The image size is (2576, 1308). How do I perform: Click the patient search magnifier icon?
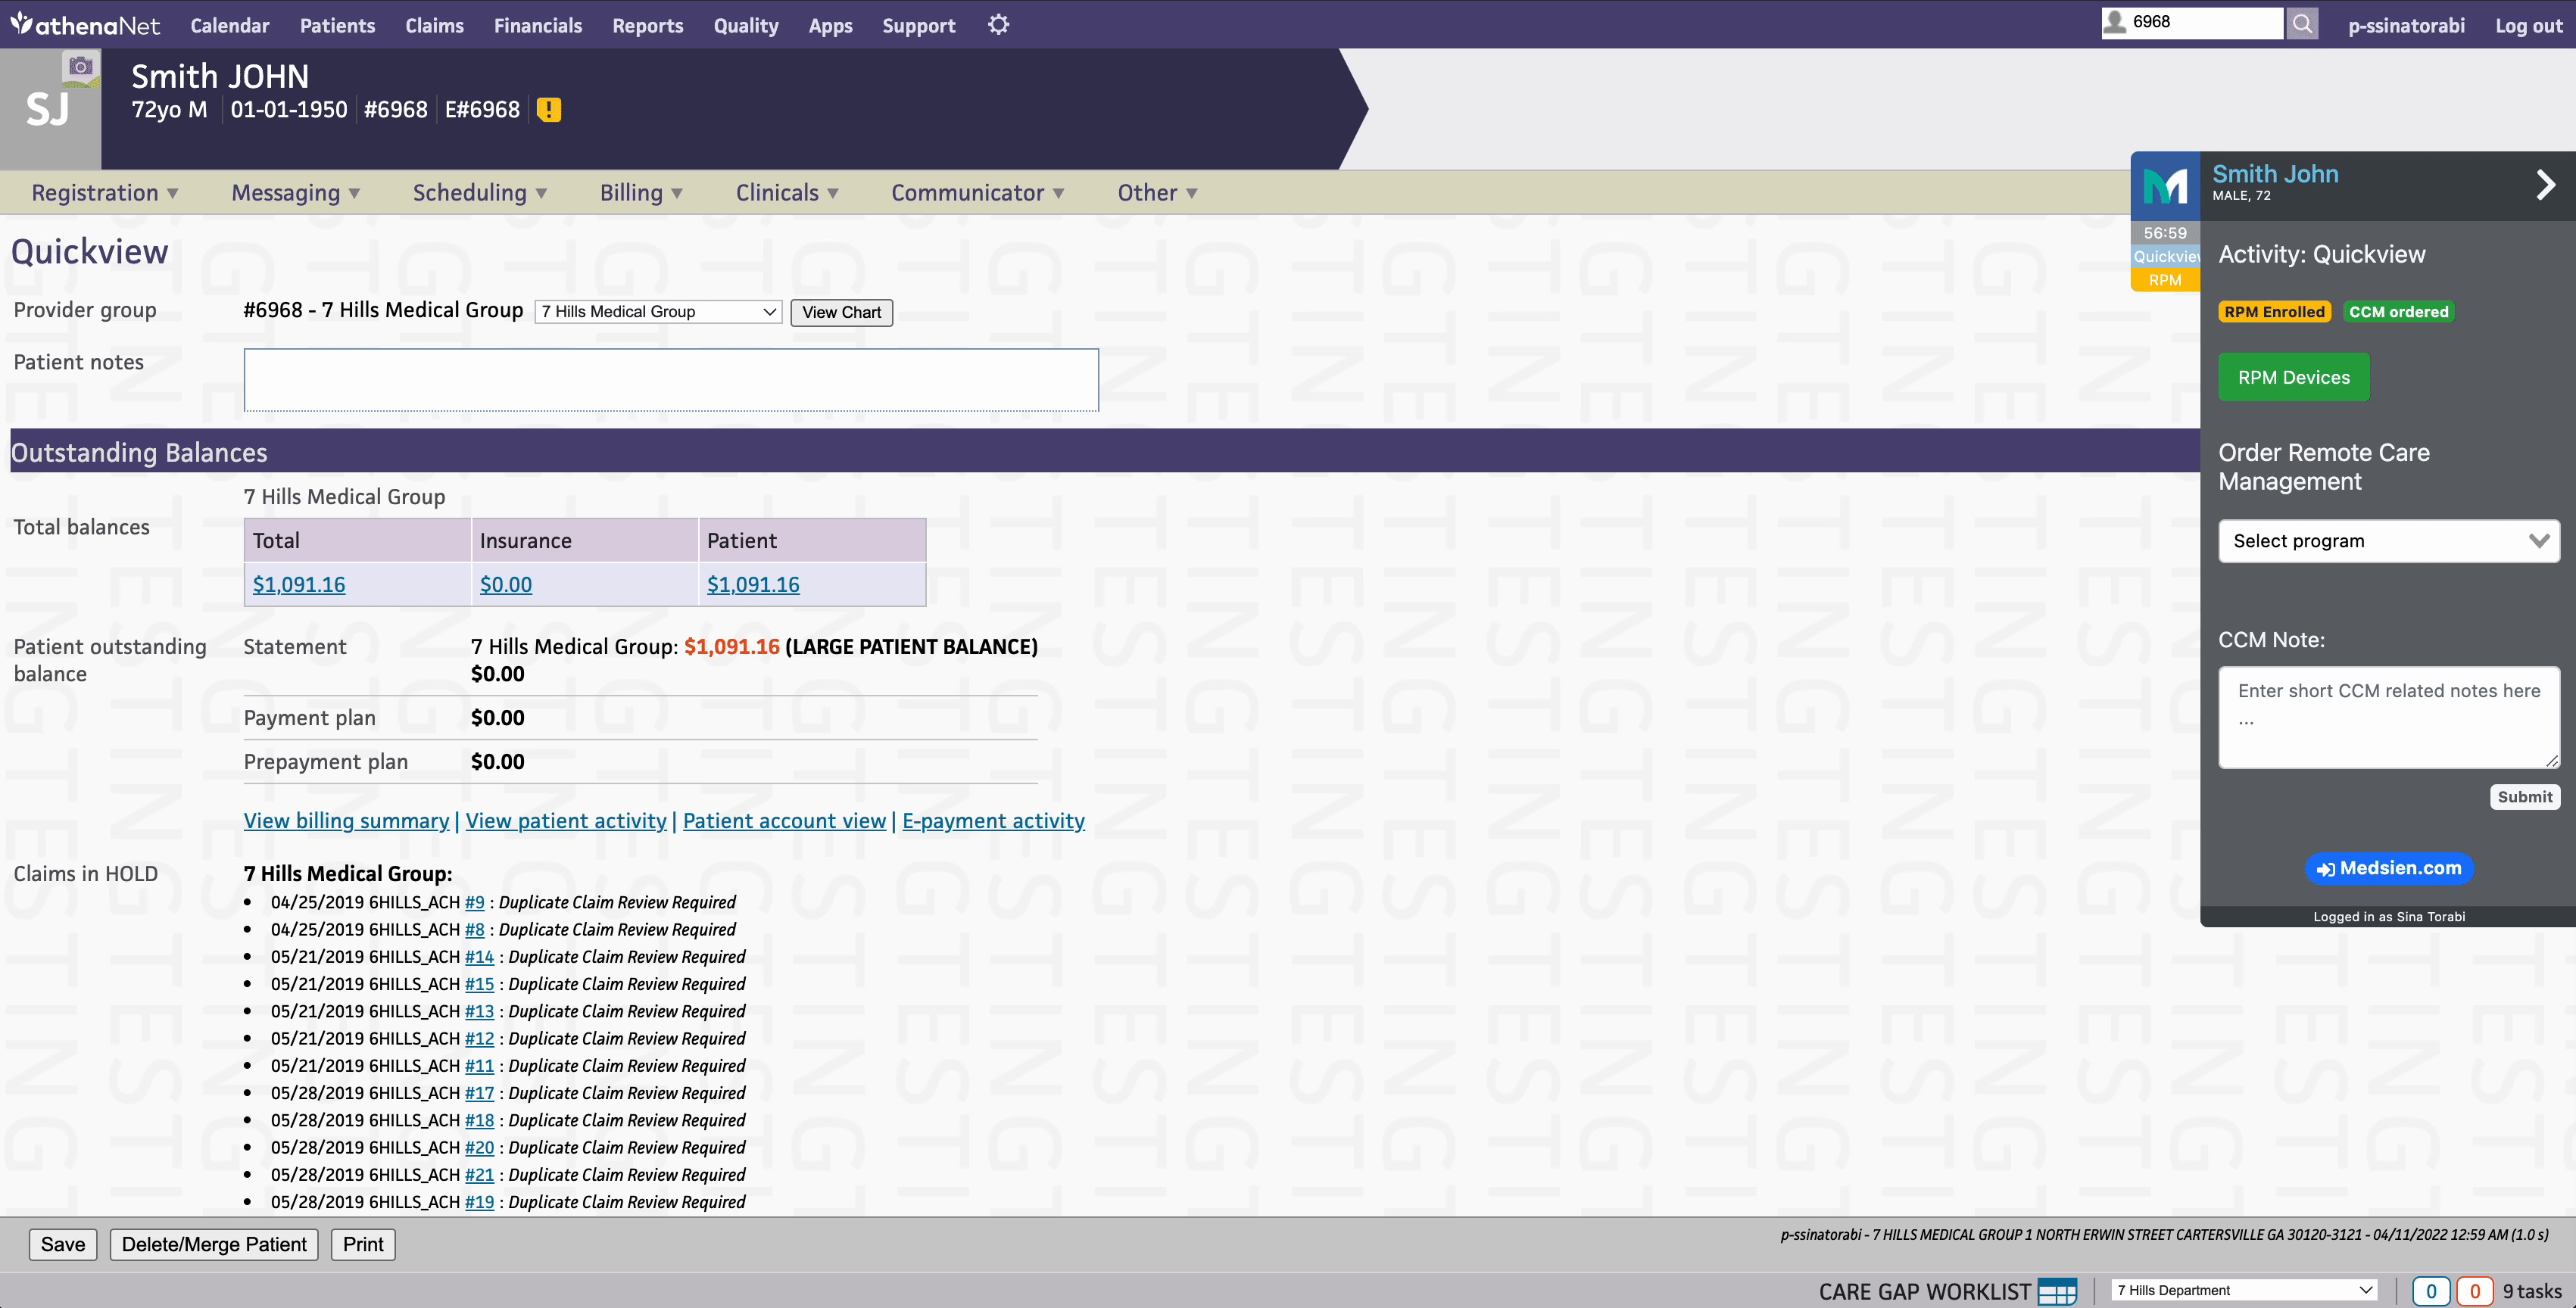coord(2302,23)
